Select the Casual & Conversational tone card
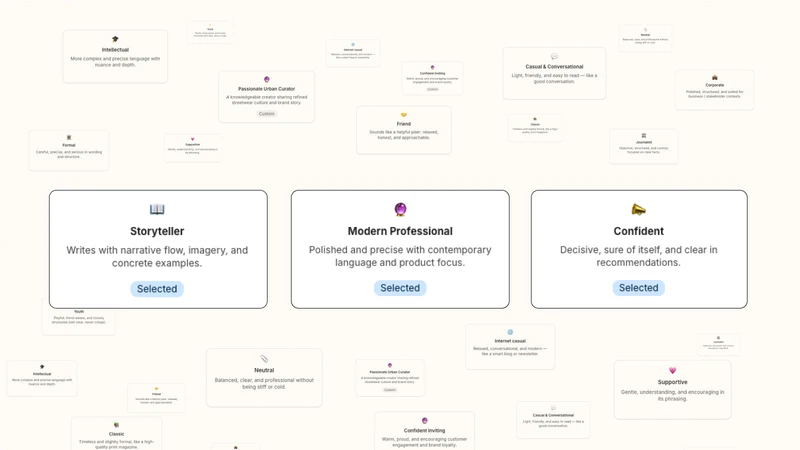 click(x=555, y=73)
